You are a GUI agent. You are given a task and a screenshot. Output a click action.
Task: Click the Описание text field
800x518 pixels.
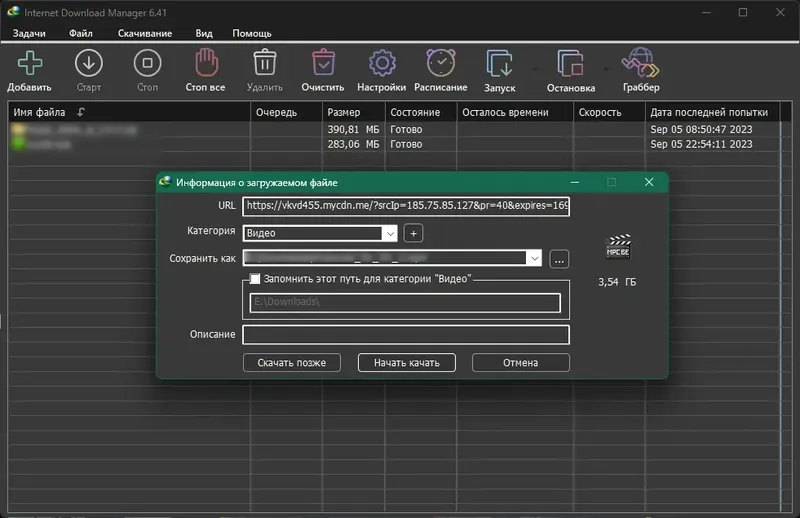pyautogui.click(x=406, y=335)
